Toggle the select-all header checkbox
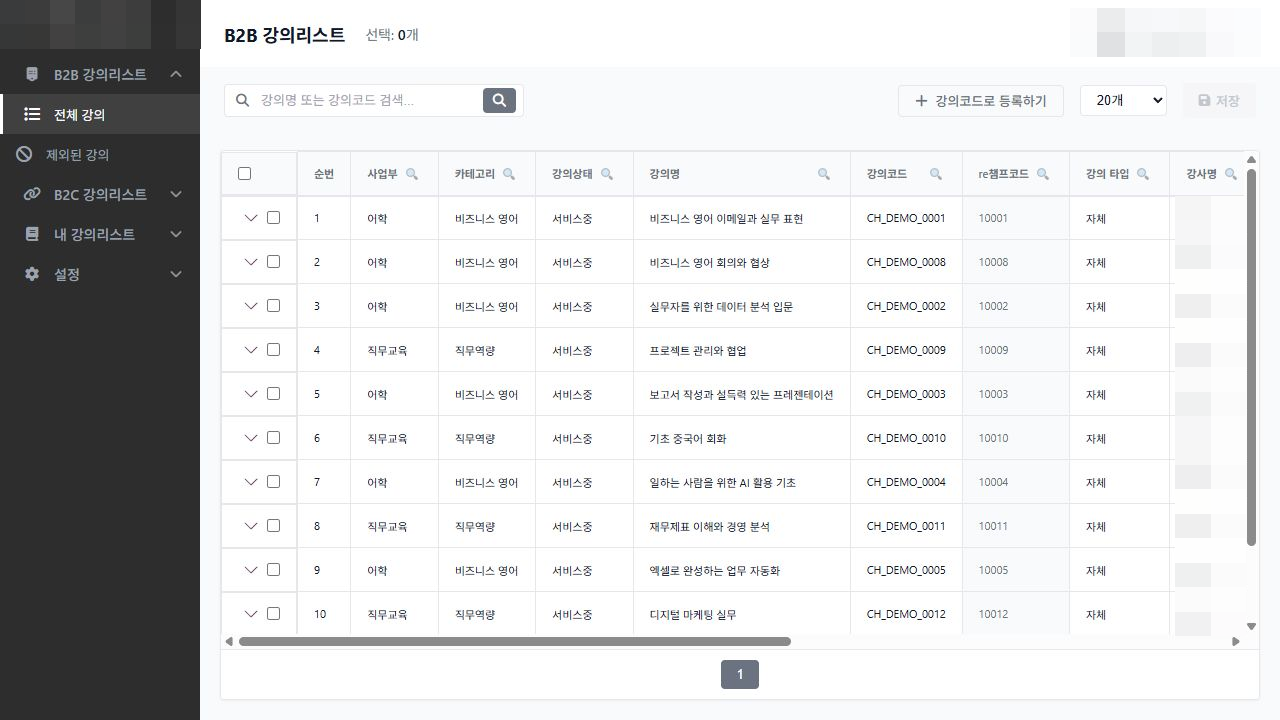This screenshot has height=720, width=1280. pyautogui.click(x=244, y=174)
